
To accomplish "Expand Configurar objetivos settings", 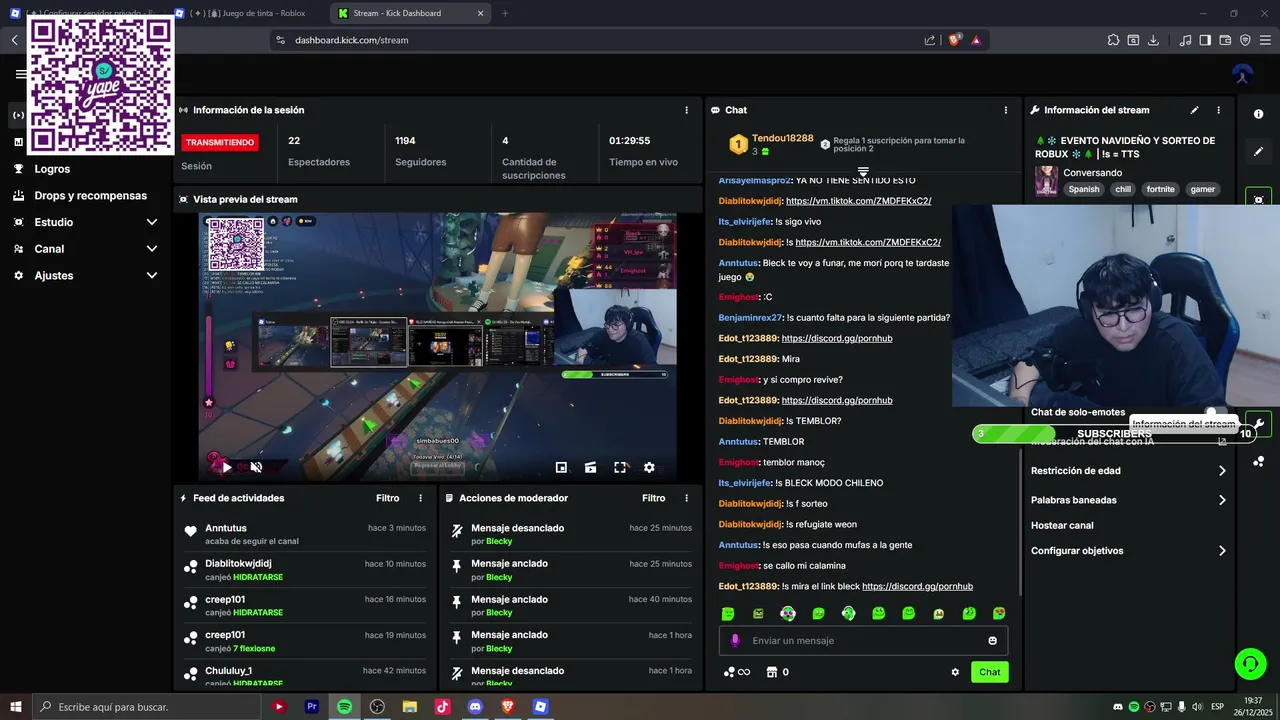I will click(1128, 551).
